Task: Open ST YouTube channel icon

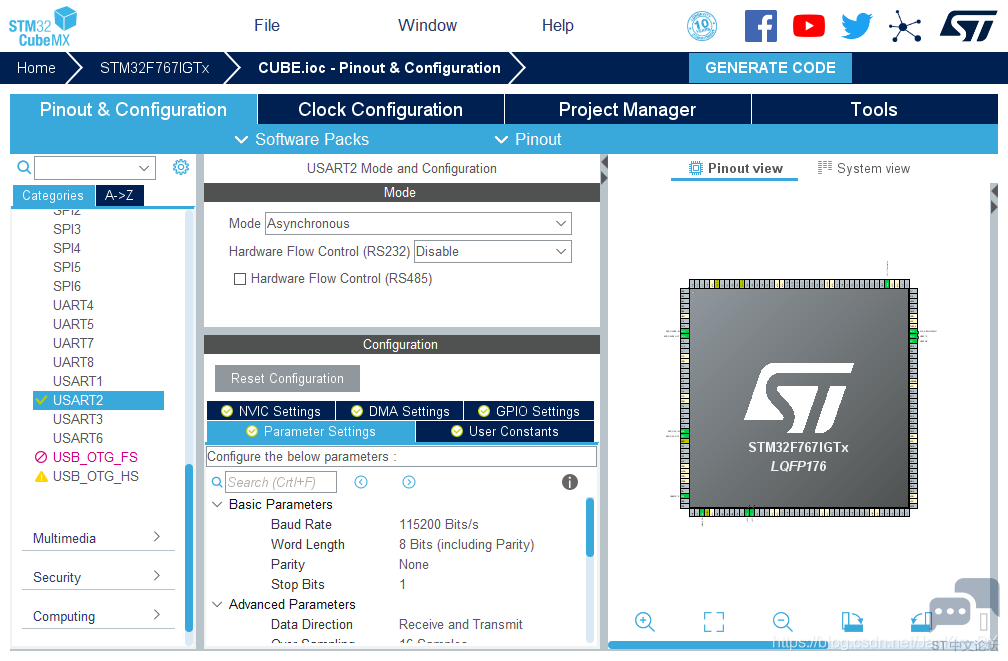Action: (809, 26)
